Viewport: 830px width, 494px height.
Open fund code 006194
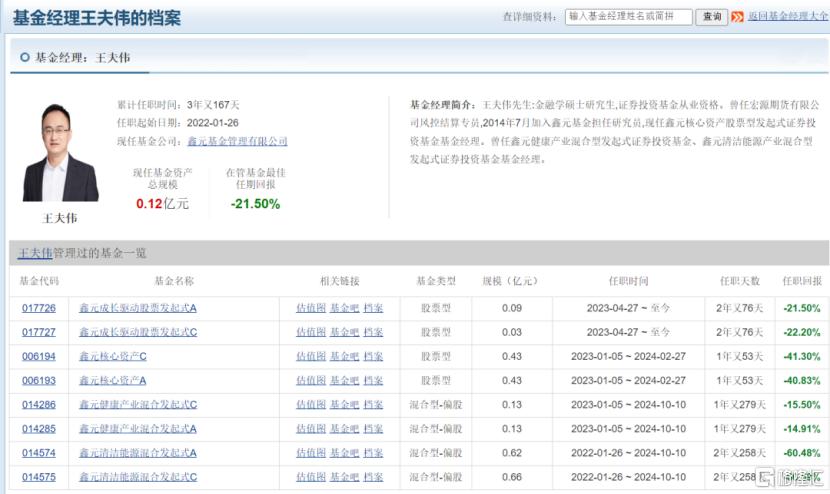[39, 356]
